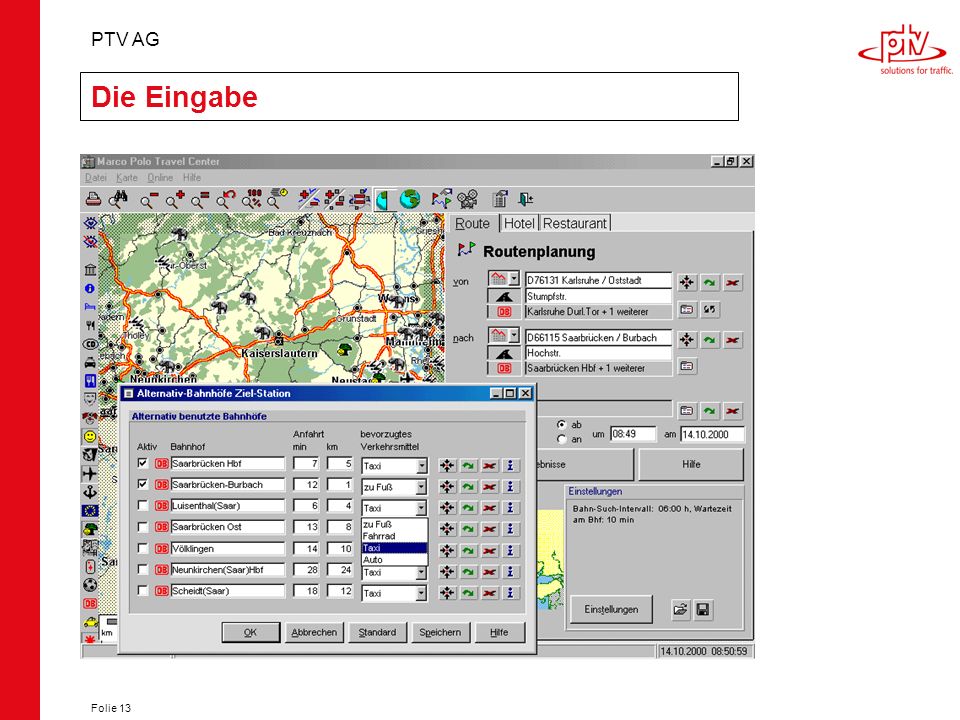
Task: Select the half-globe map view icon
Action: (383, 200)
